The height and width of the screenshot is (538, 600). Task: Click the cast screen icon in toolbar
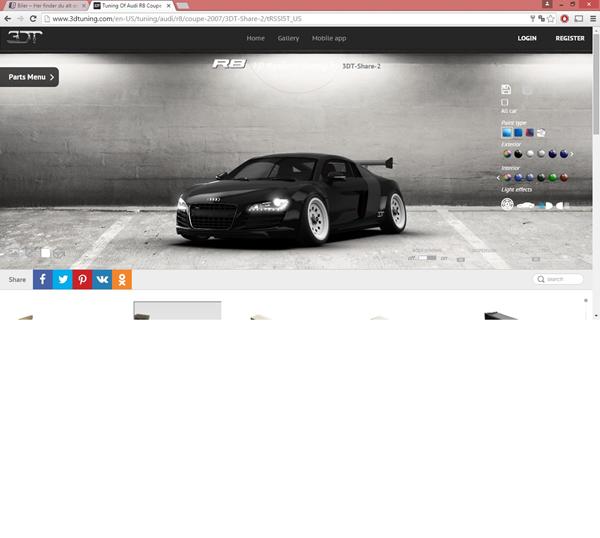click(x=579, y=18)
